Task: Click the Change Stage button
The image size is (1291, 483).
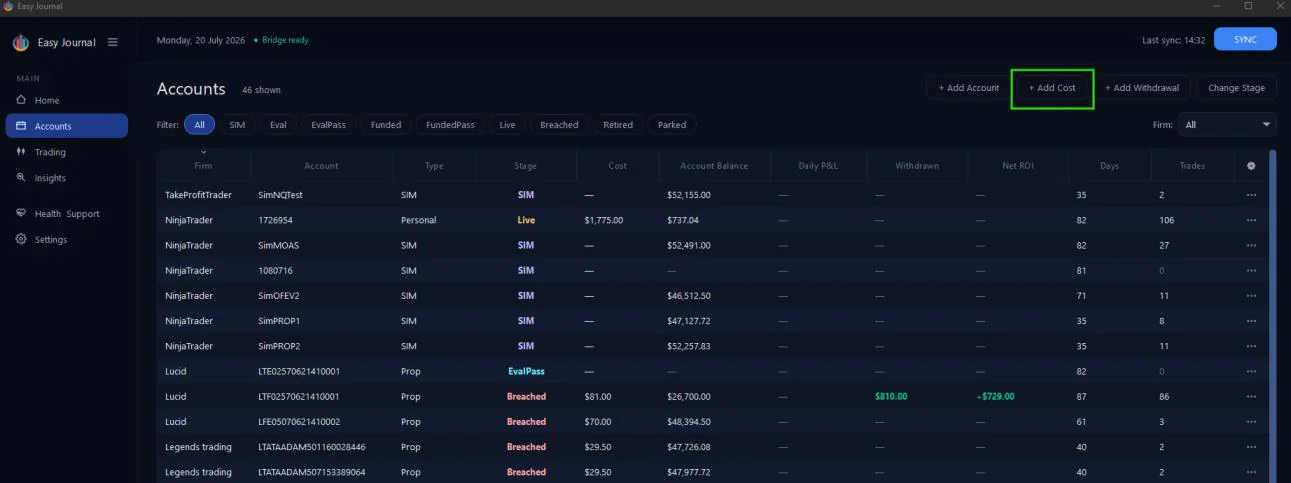Action: [1236, 88]
